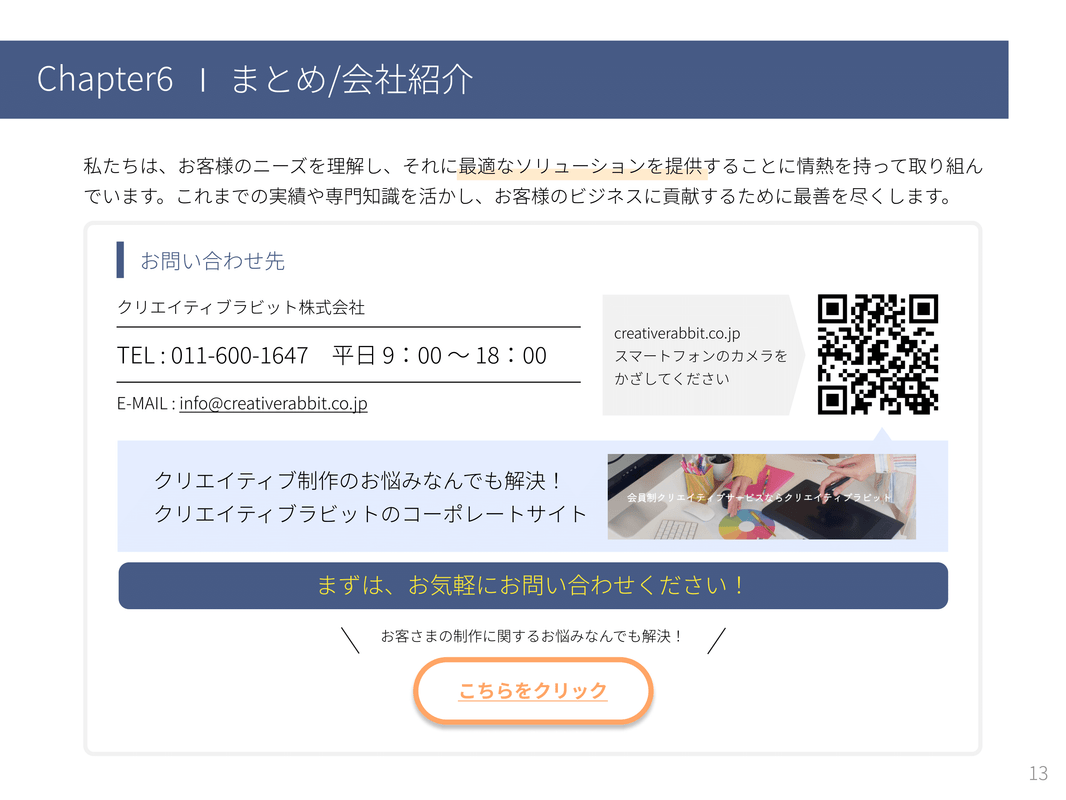This screenshot has height=800, width=1066.
Task: Click the highlighted 最適なソリューションを提供 text
Action: (581, 166)
